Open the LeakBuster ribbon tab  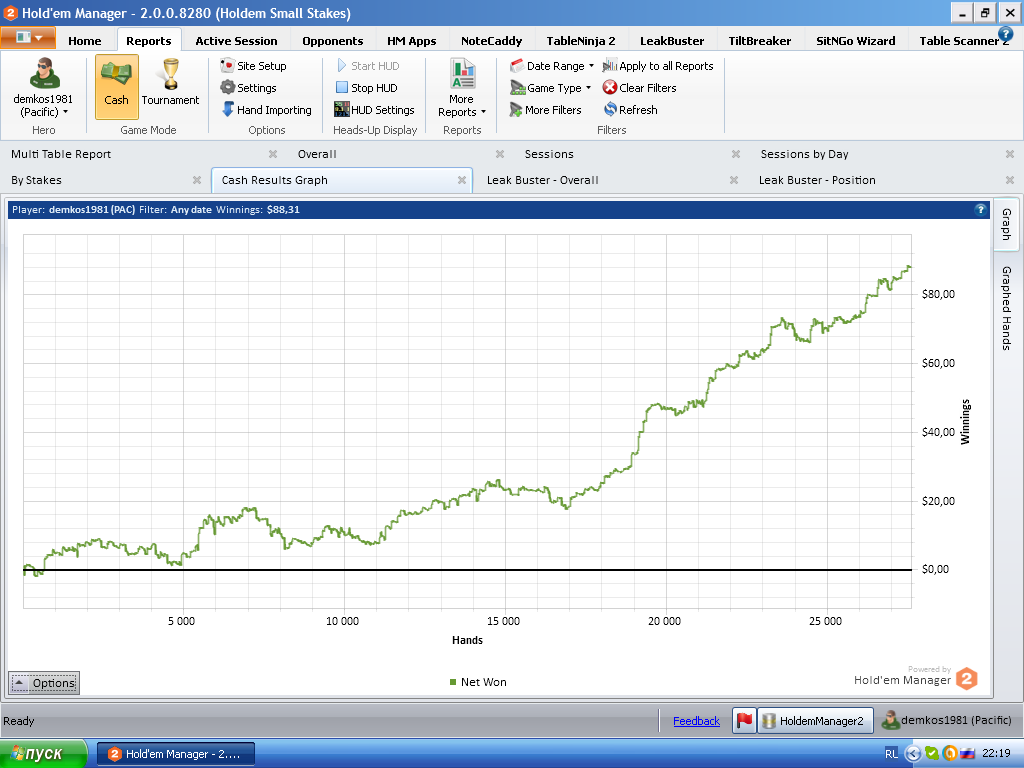point(672,40)
